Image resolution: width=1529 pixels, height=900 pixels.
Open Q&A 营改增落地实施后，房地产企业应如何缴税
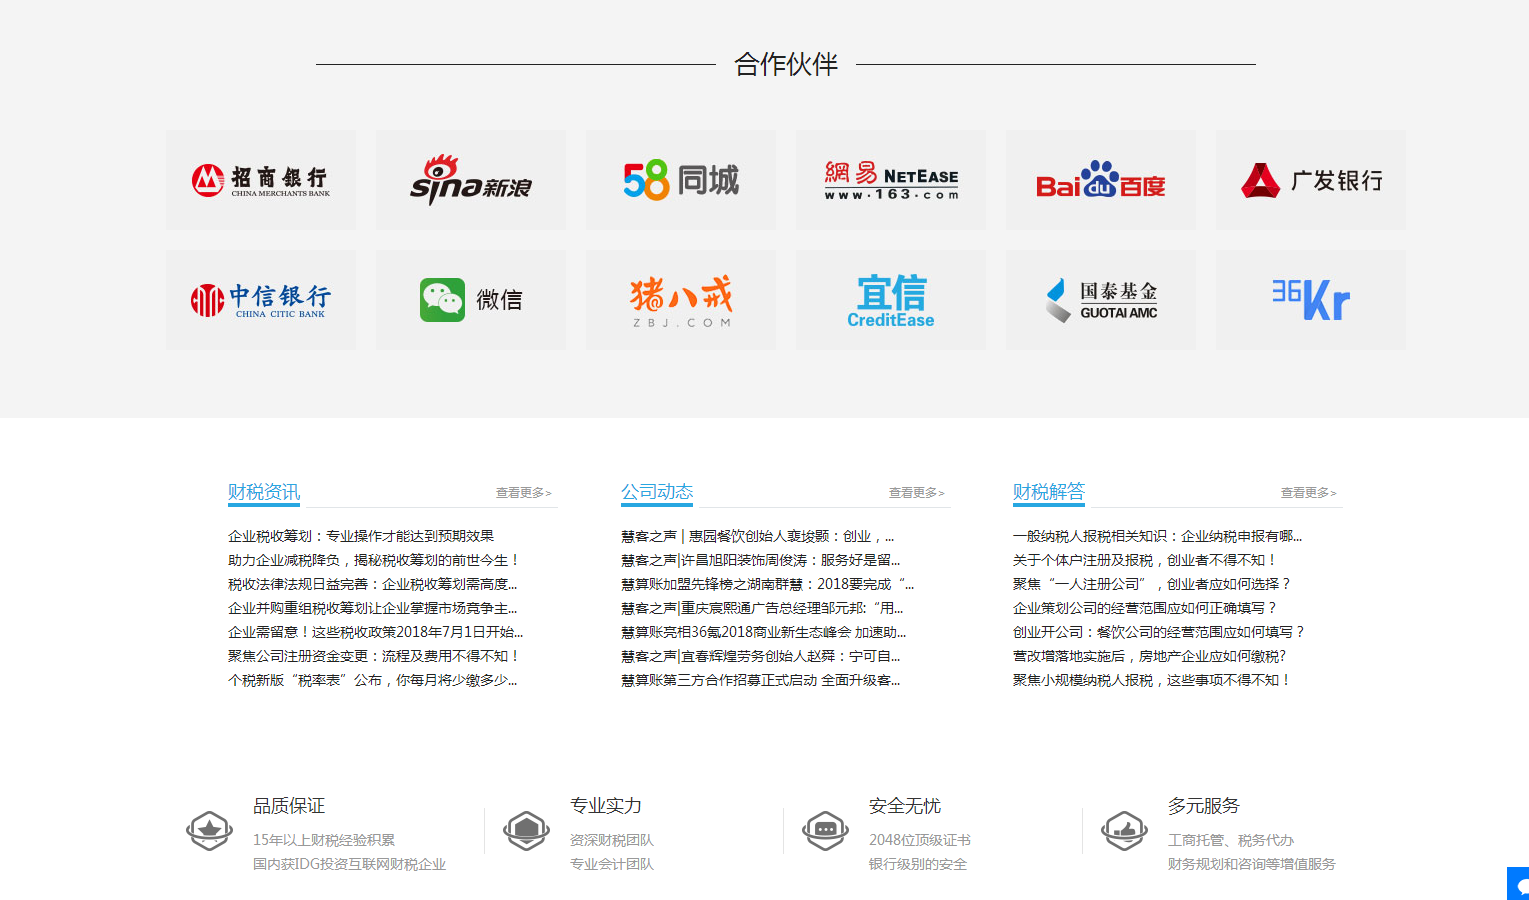[1150, 656]
